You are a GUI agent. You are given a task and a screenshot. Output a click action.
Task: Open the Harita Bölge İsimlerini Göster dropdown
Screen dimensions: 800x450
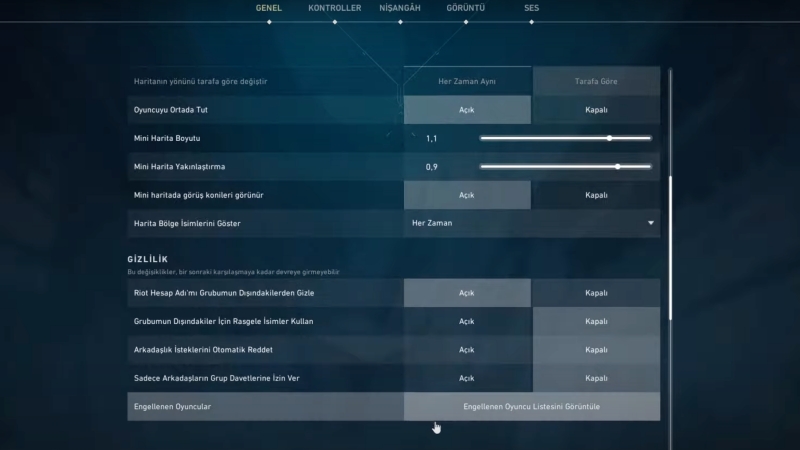[532, 223]
